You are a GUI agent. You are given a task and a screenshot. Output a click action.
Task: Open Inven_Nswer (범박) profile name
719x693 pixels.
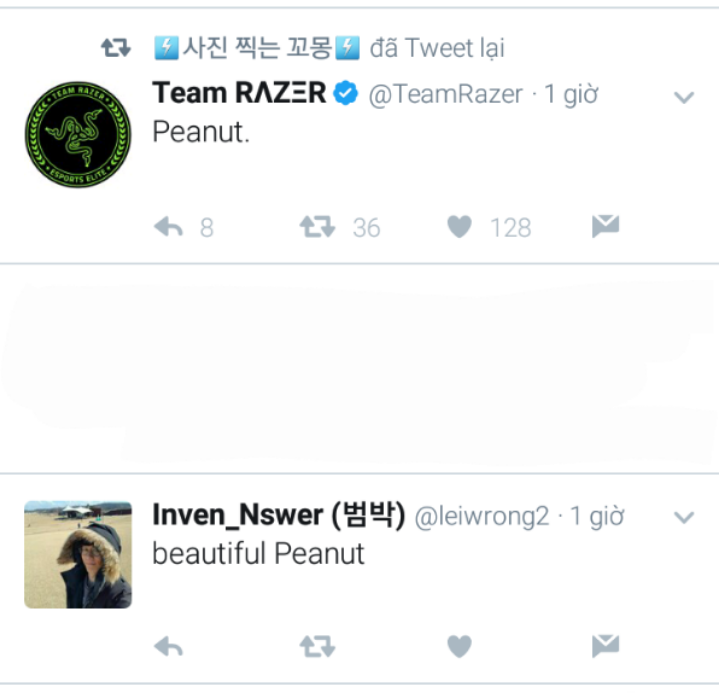278,516
